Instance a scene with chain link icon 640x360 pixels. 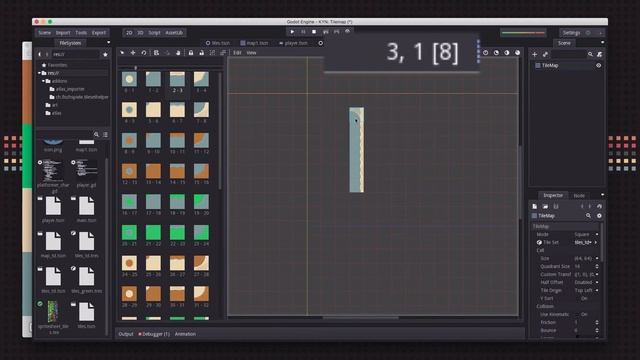(x=545, y=54)
